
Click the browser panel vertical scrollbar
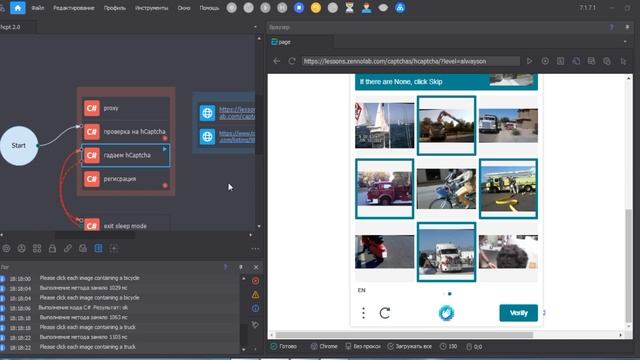tap(629, 265)
